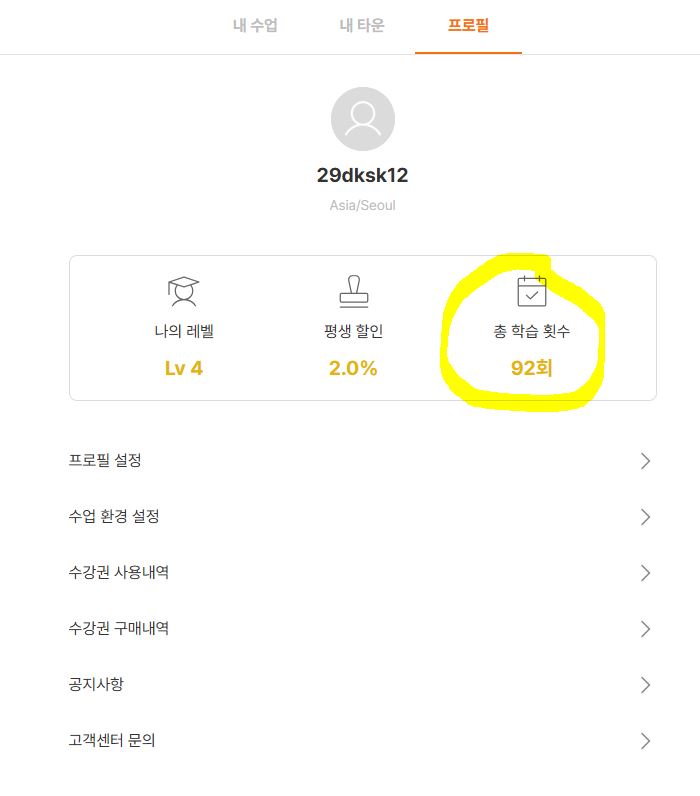Expand 고객센터 문의 chevron arrow
This screenshot has width=700, height=796.
pyautogui.click(x=645, y=741)
